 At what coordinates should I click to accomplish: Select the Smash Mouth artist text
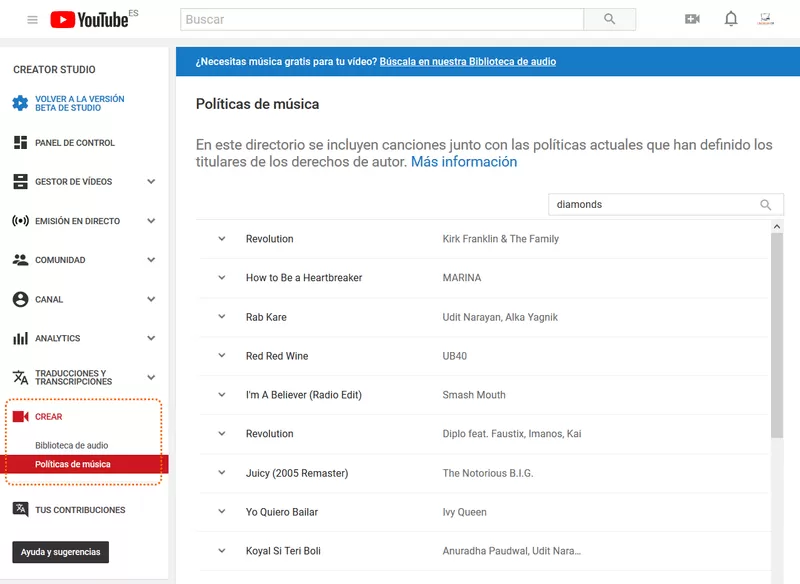pyautogui.click(x=474, y=395)
